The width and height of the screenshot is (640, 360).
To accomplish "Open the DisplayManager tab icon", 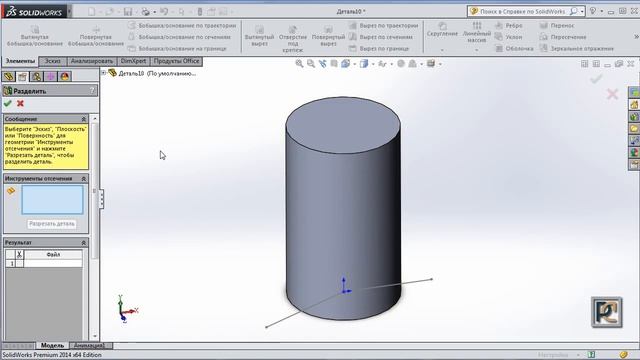I will pos(65,76).
